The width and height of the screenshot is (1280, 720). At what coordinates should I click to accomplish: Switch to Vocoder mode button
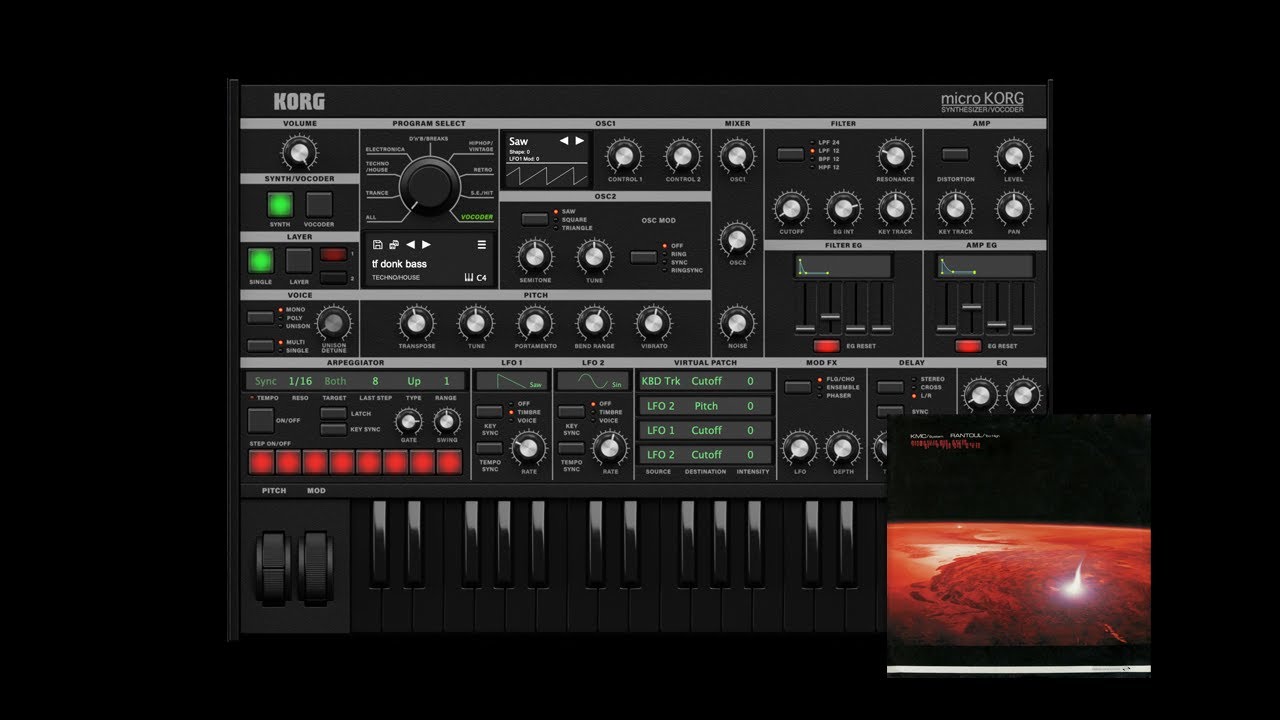tap(319, 205)
